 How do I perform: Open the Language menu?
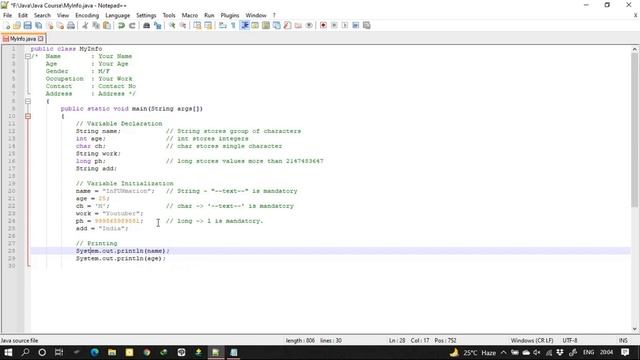click(118, 15)
